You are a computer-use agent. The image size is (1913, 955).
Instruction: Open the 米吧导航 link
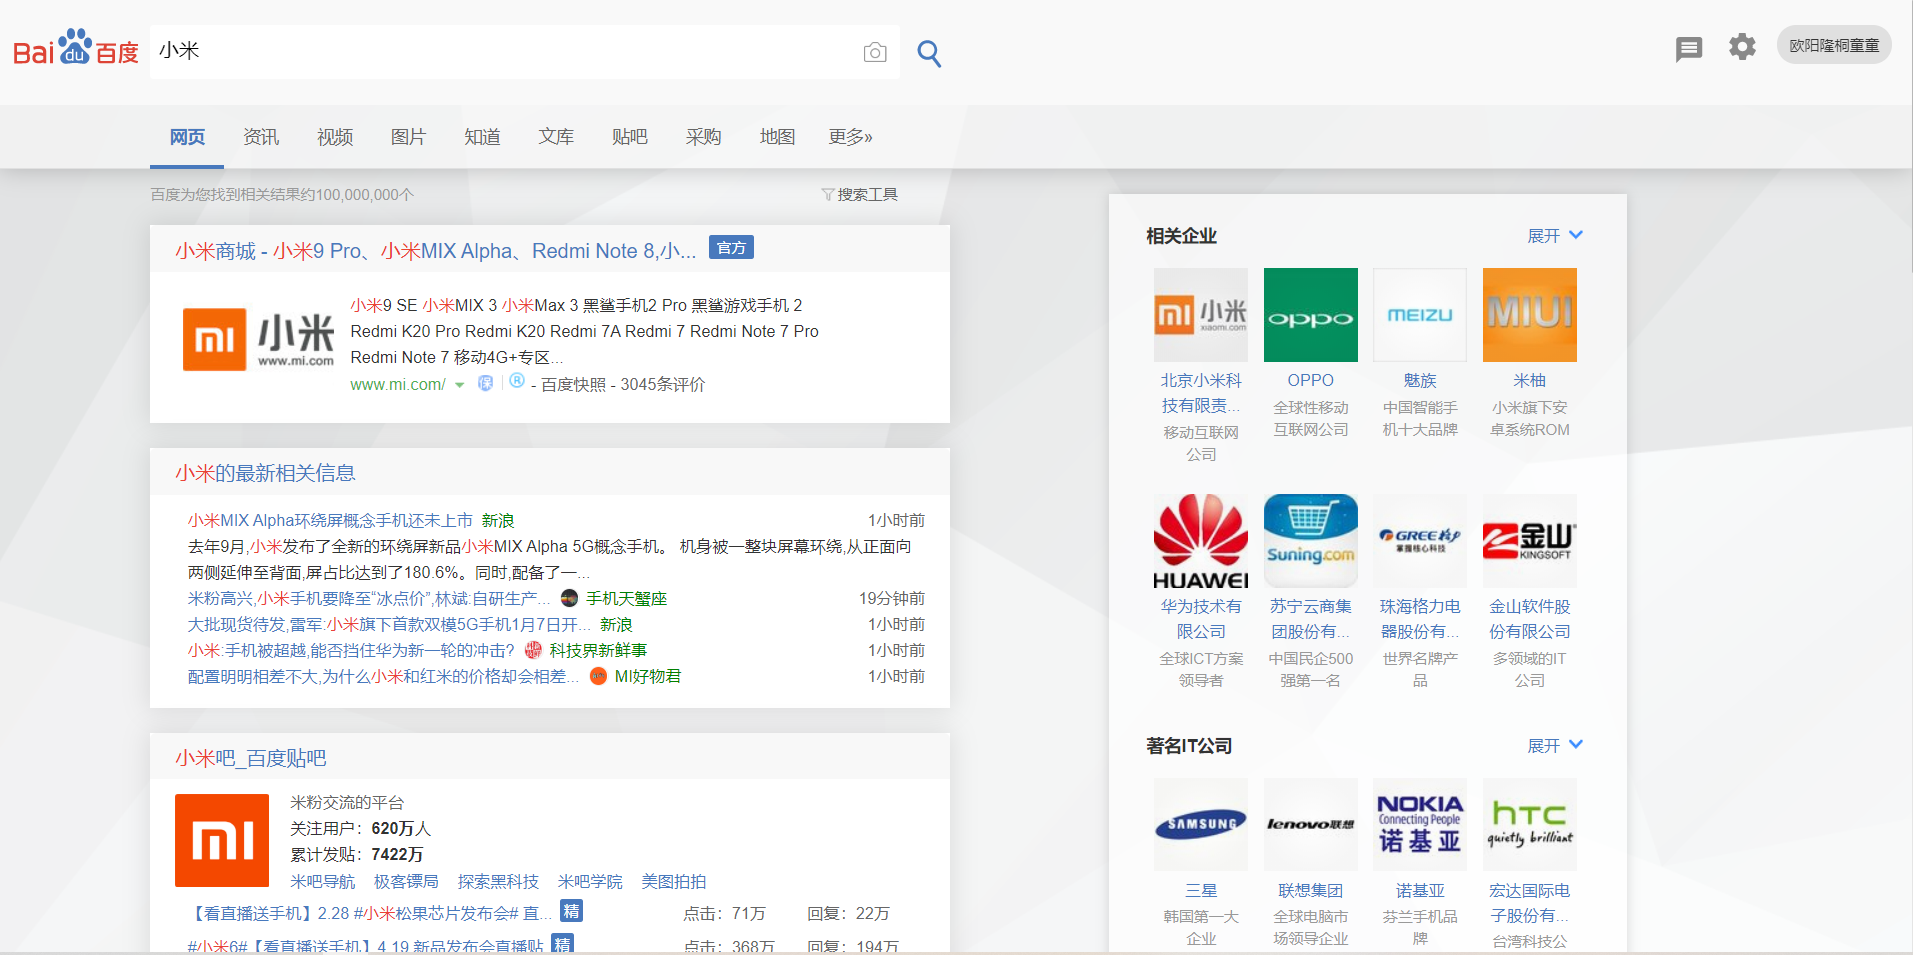322,881
